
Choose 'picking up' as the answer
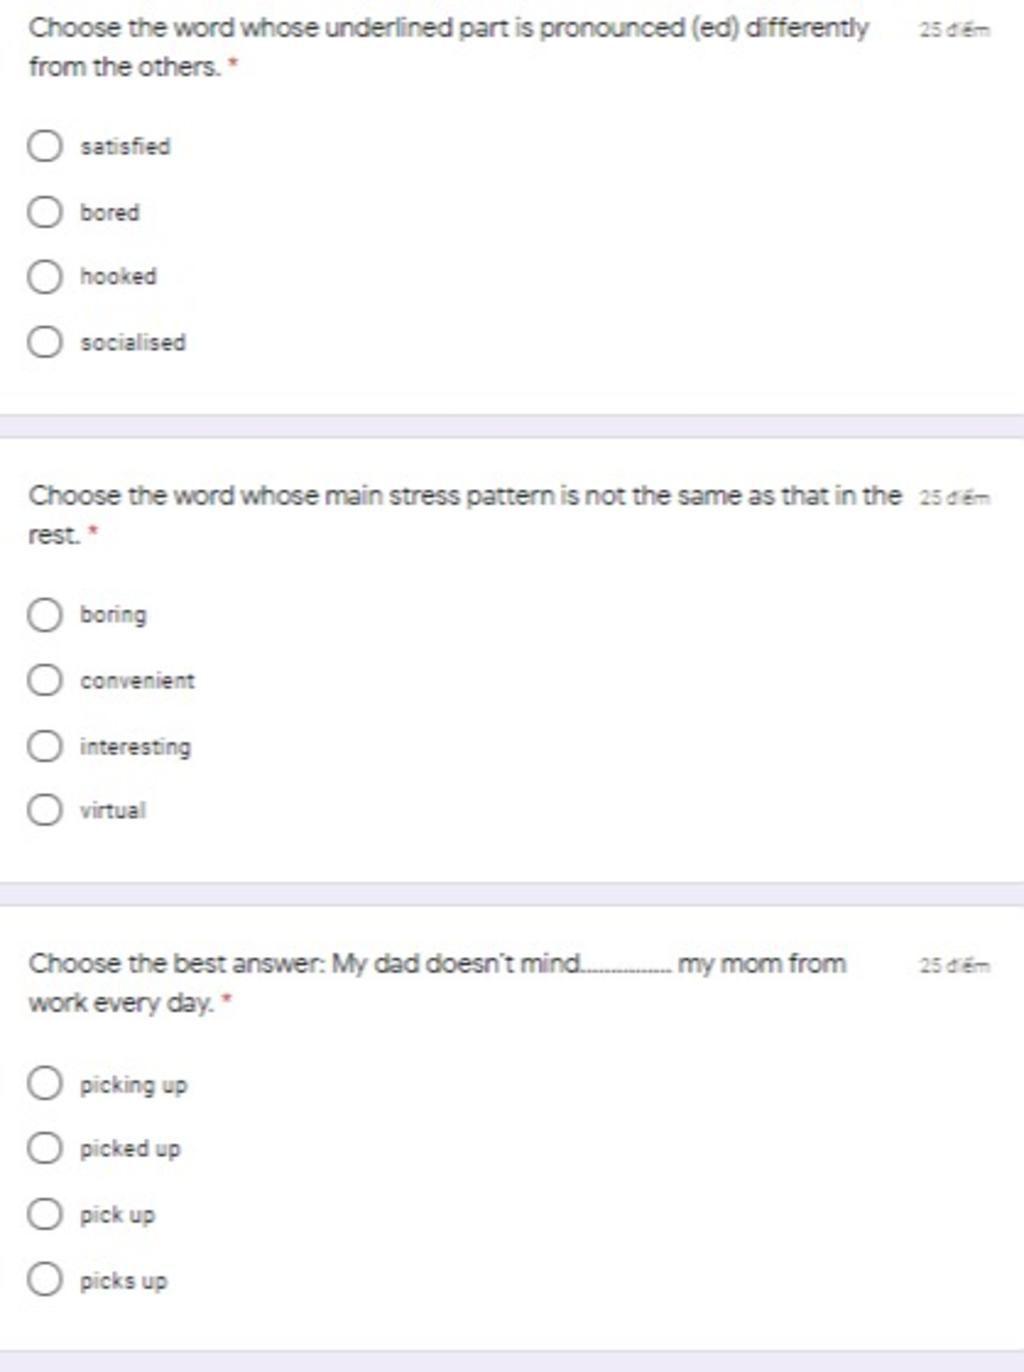tap(44, 1083)
